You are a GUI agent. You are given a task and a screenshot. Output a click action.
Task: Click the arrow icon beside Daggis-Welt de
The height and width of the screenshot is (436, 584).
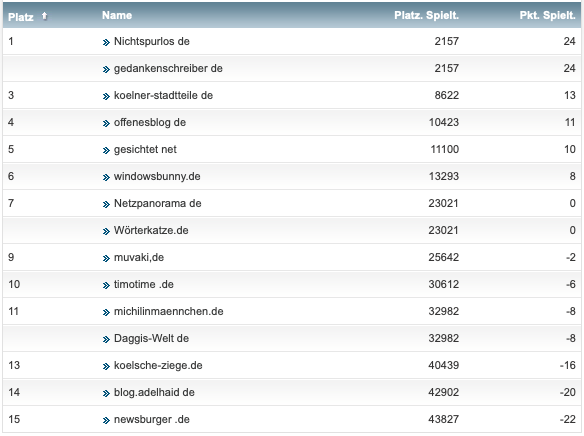point(106,339)
